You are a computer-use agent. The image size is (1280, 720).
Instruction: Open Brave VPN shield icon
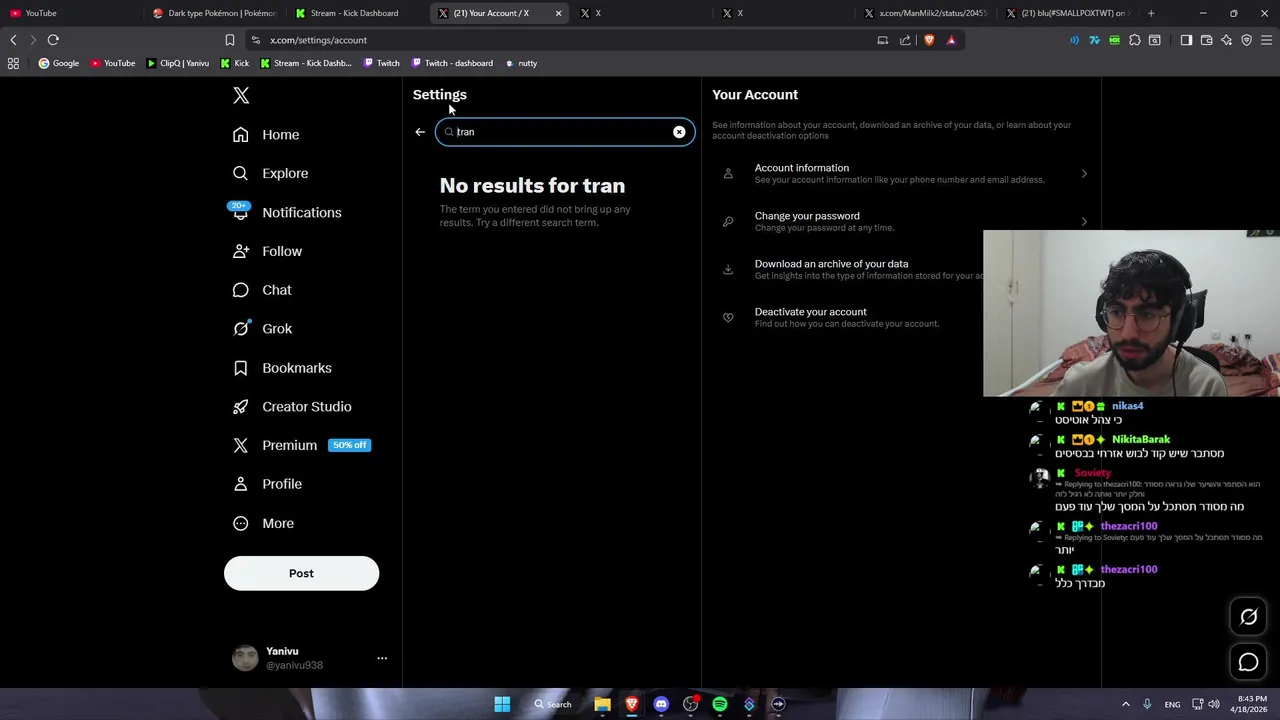pos(1246,40)
